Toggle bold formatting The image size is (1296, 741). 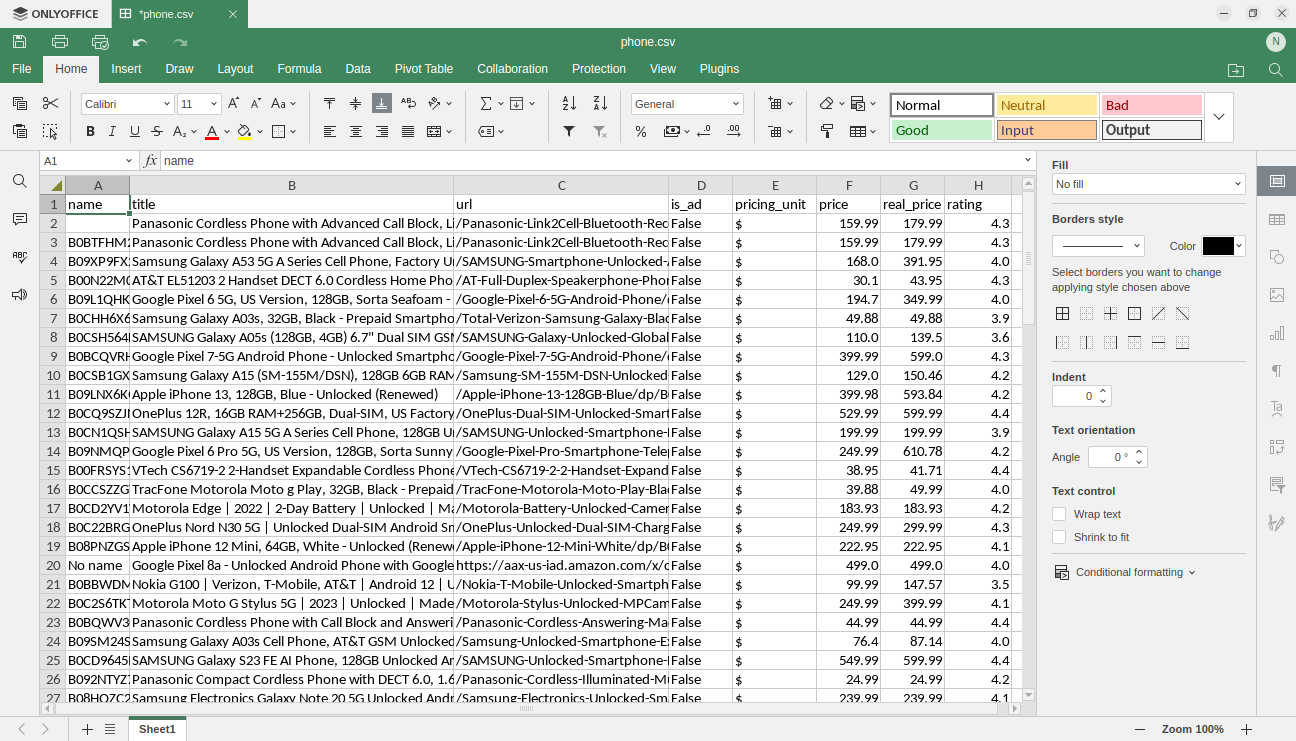pos(90,131)
